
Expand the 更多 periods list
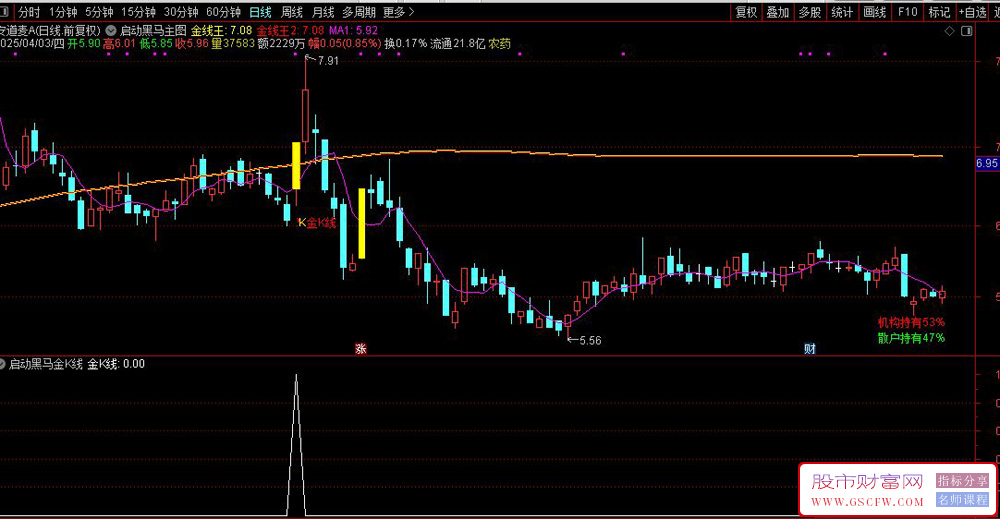tap(399, 12)
